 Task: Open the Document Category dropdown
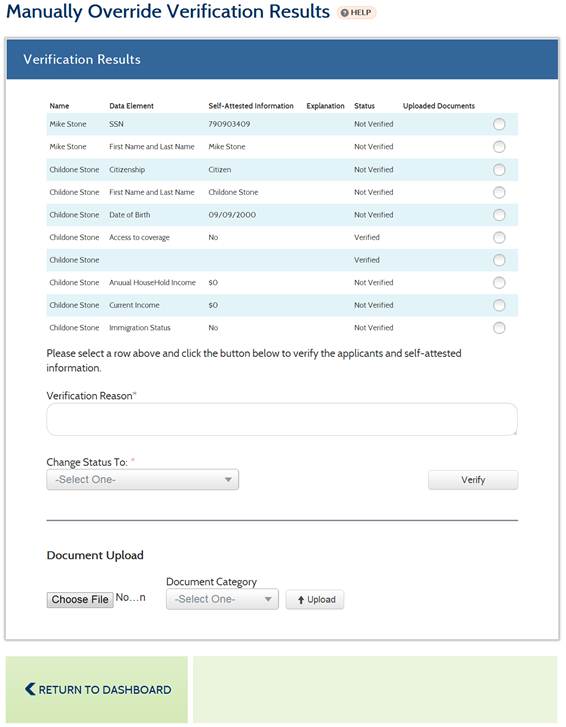(x=222, y=599)
